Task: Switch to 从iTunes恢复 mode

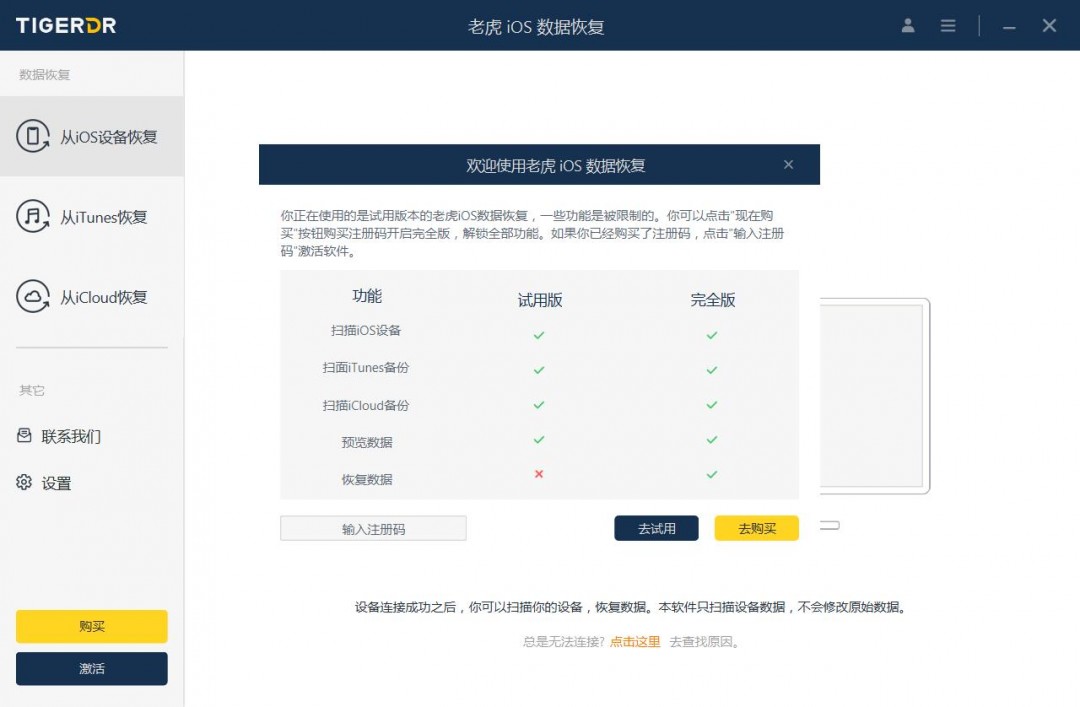Action: click(x=103, y=217)
